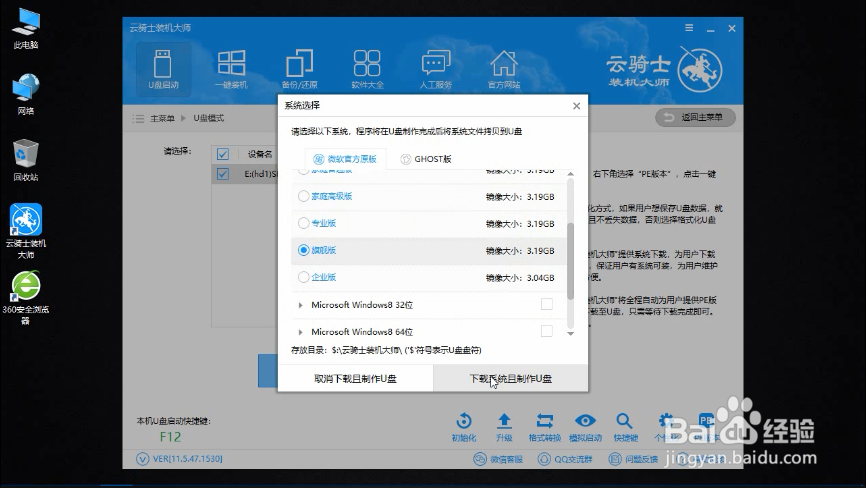
Task: Open 回收站 desktop icon
Action: [26, 160]
